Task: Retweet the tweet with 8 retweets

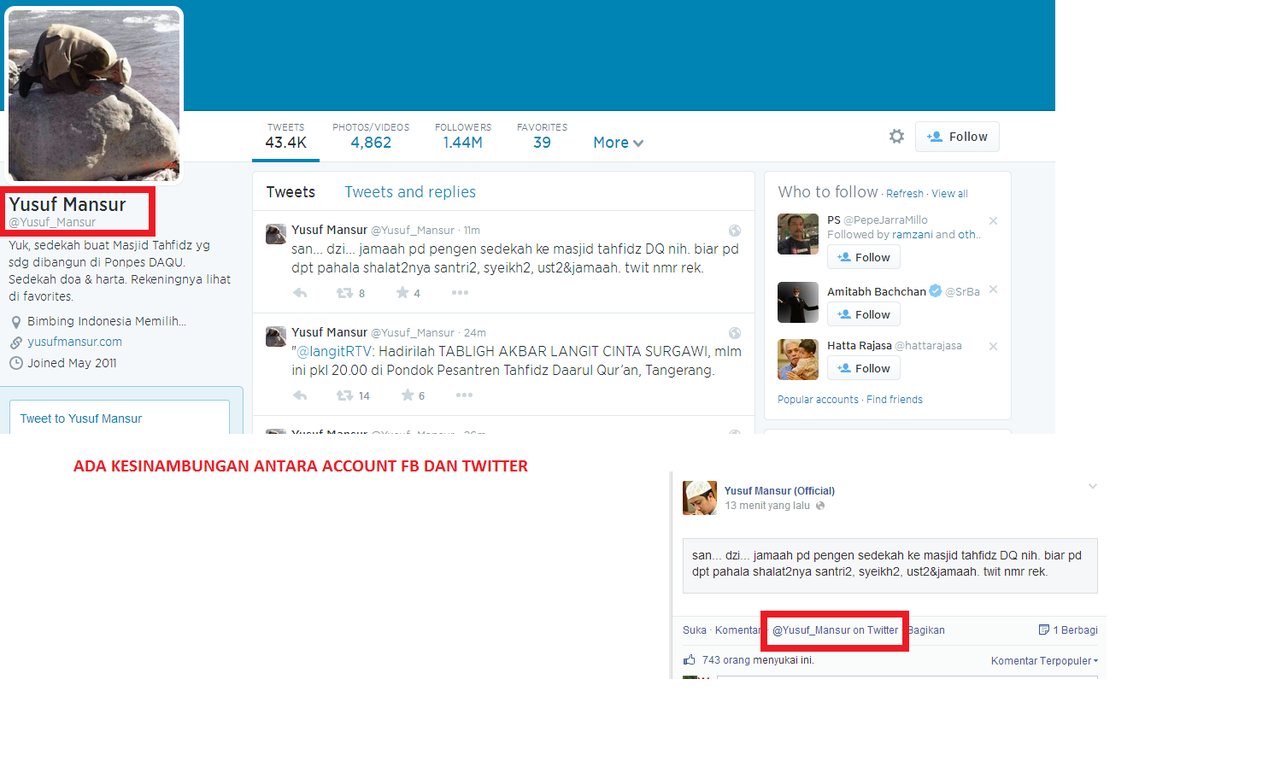Action: tap(344, 293)
